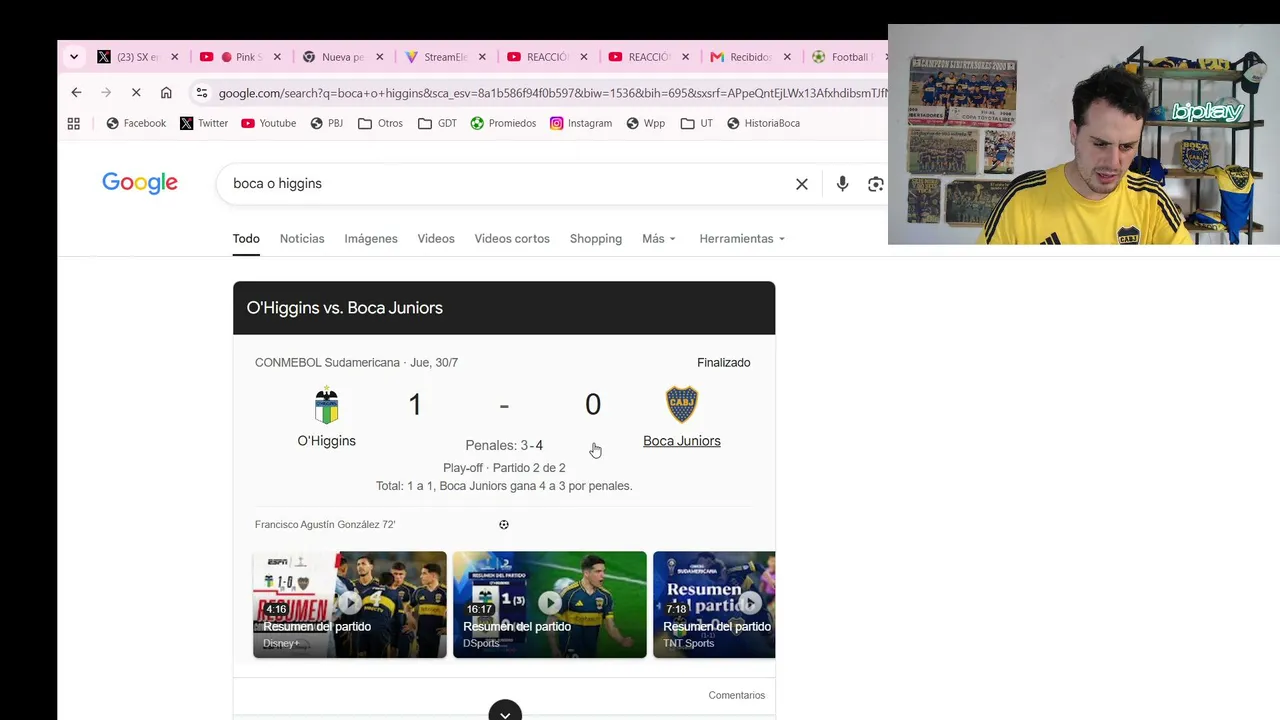
Task: Click the O'Higgins team name
Action: pos(326,441)
